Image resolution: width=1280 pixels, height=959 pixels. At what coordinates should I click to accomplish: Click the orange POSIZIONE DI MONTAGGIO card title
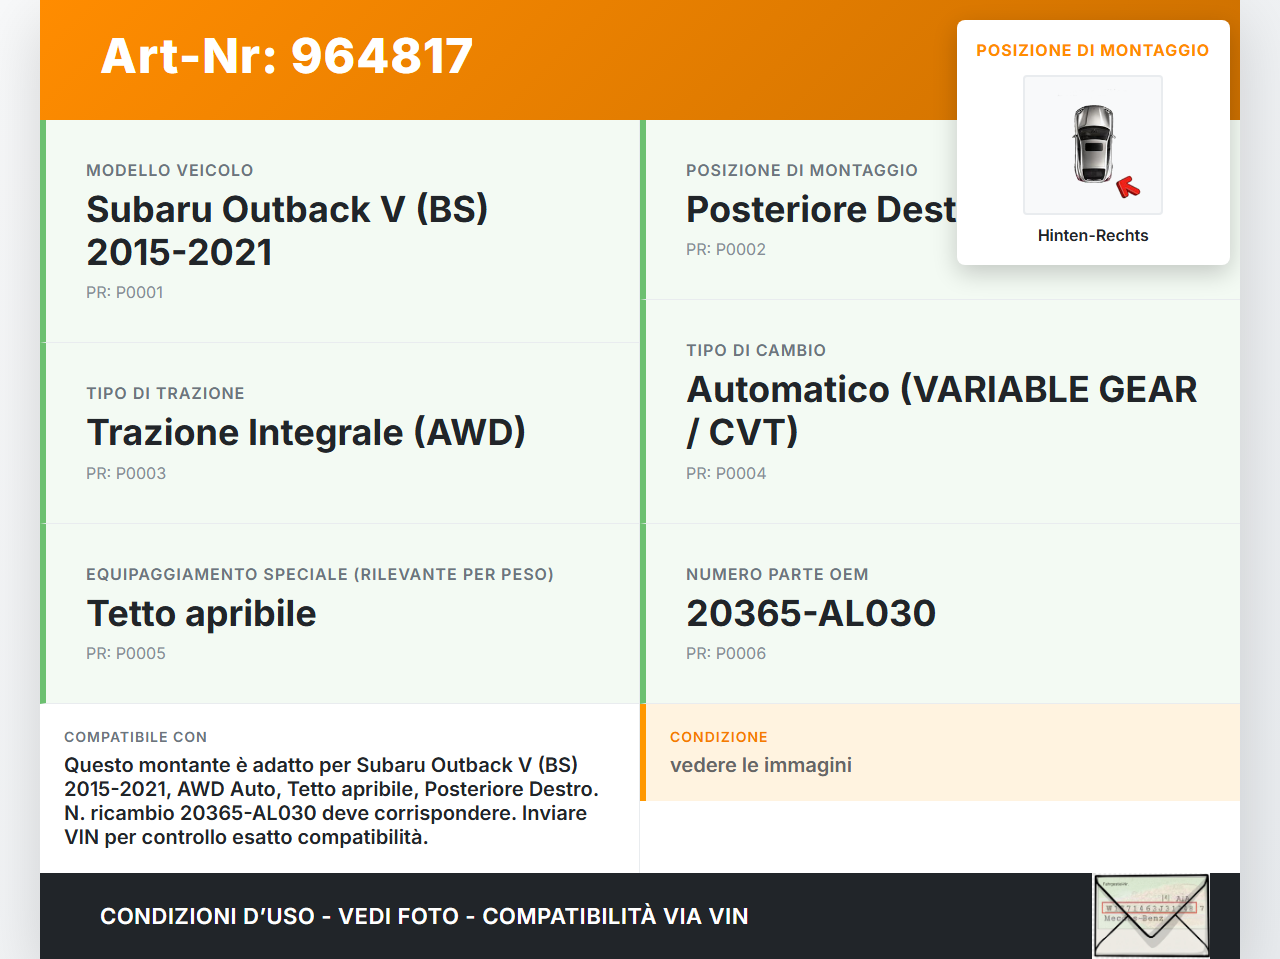point(1092,50)
